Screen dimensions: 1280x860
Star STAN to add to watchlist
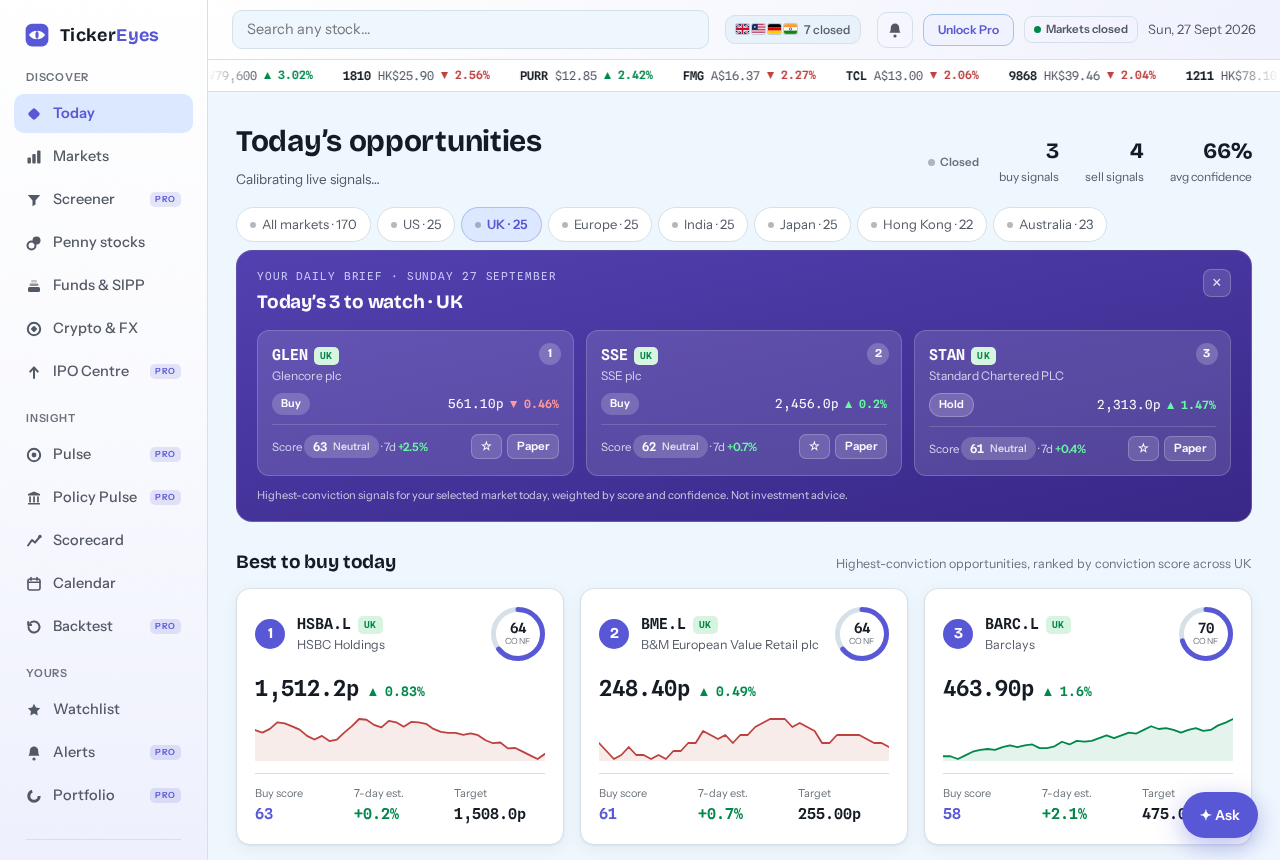tap(1143, 449)
